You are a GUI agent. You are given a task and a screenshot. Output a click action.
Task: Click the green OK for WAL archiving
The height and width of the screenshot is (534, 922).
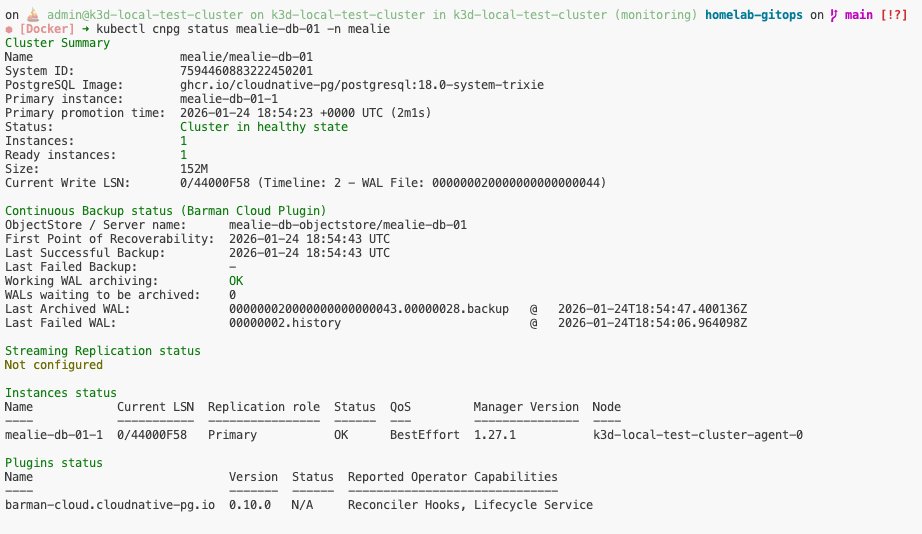pos(236,281)
